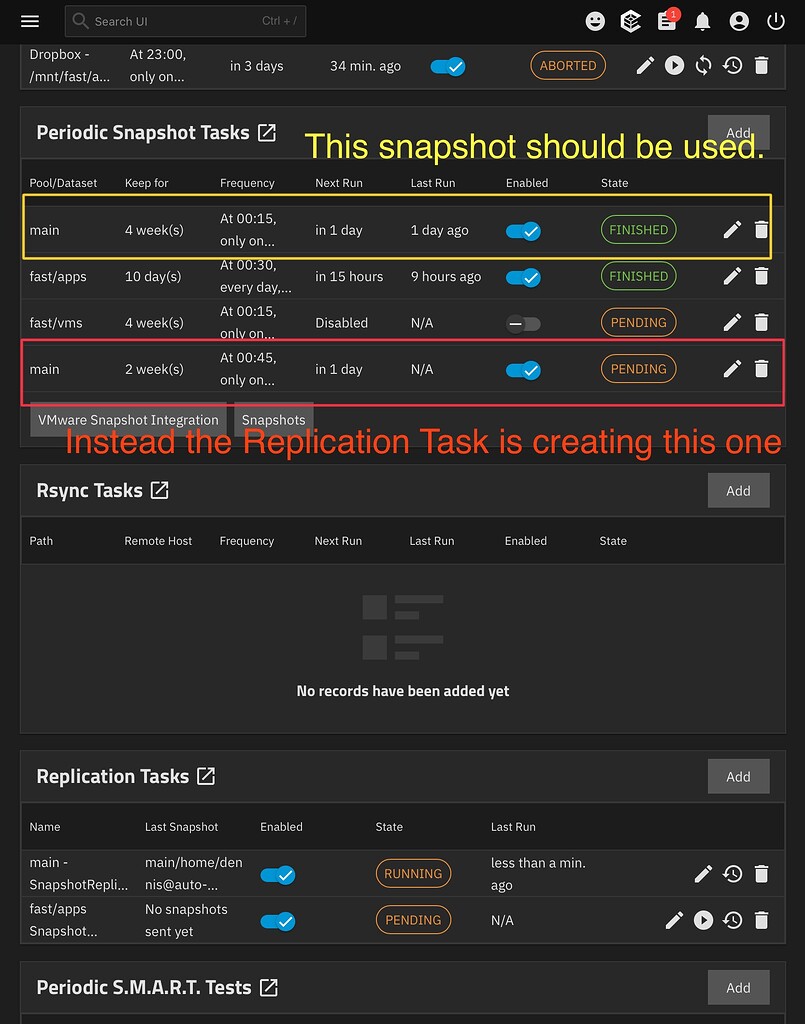Viewport: 805px width, 1024px height.
Task: Click the feedback smiley icon
Action: (595, 20)
